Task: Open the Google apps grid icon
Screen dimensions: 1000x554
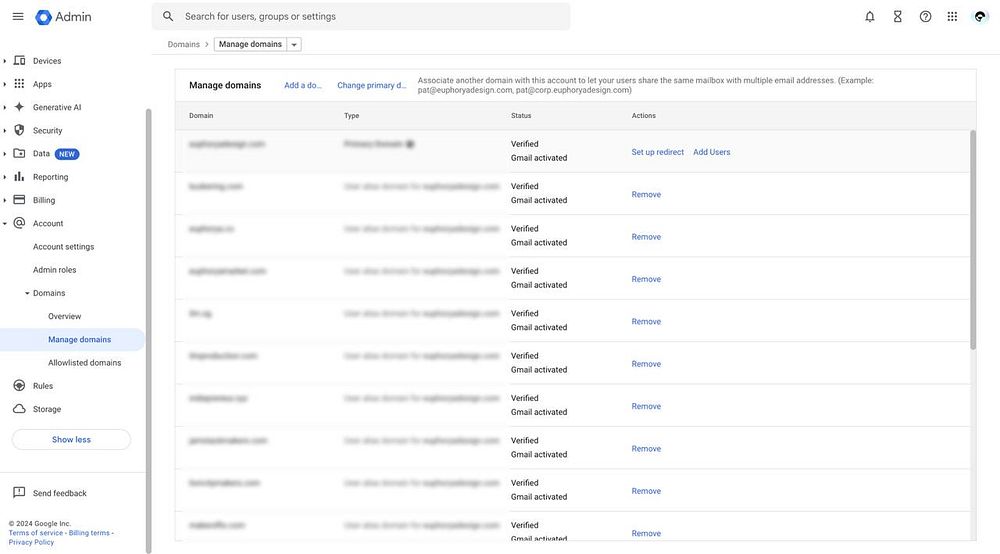Action: point(952,16)
